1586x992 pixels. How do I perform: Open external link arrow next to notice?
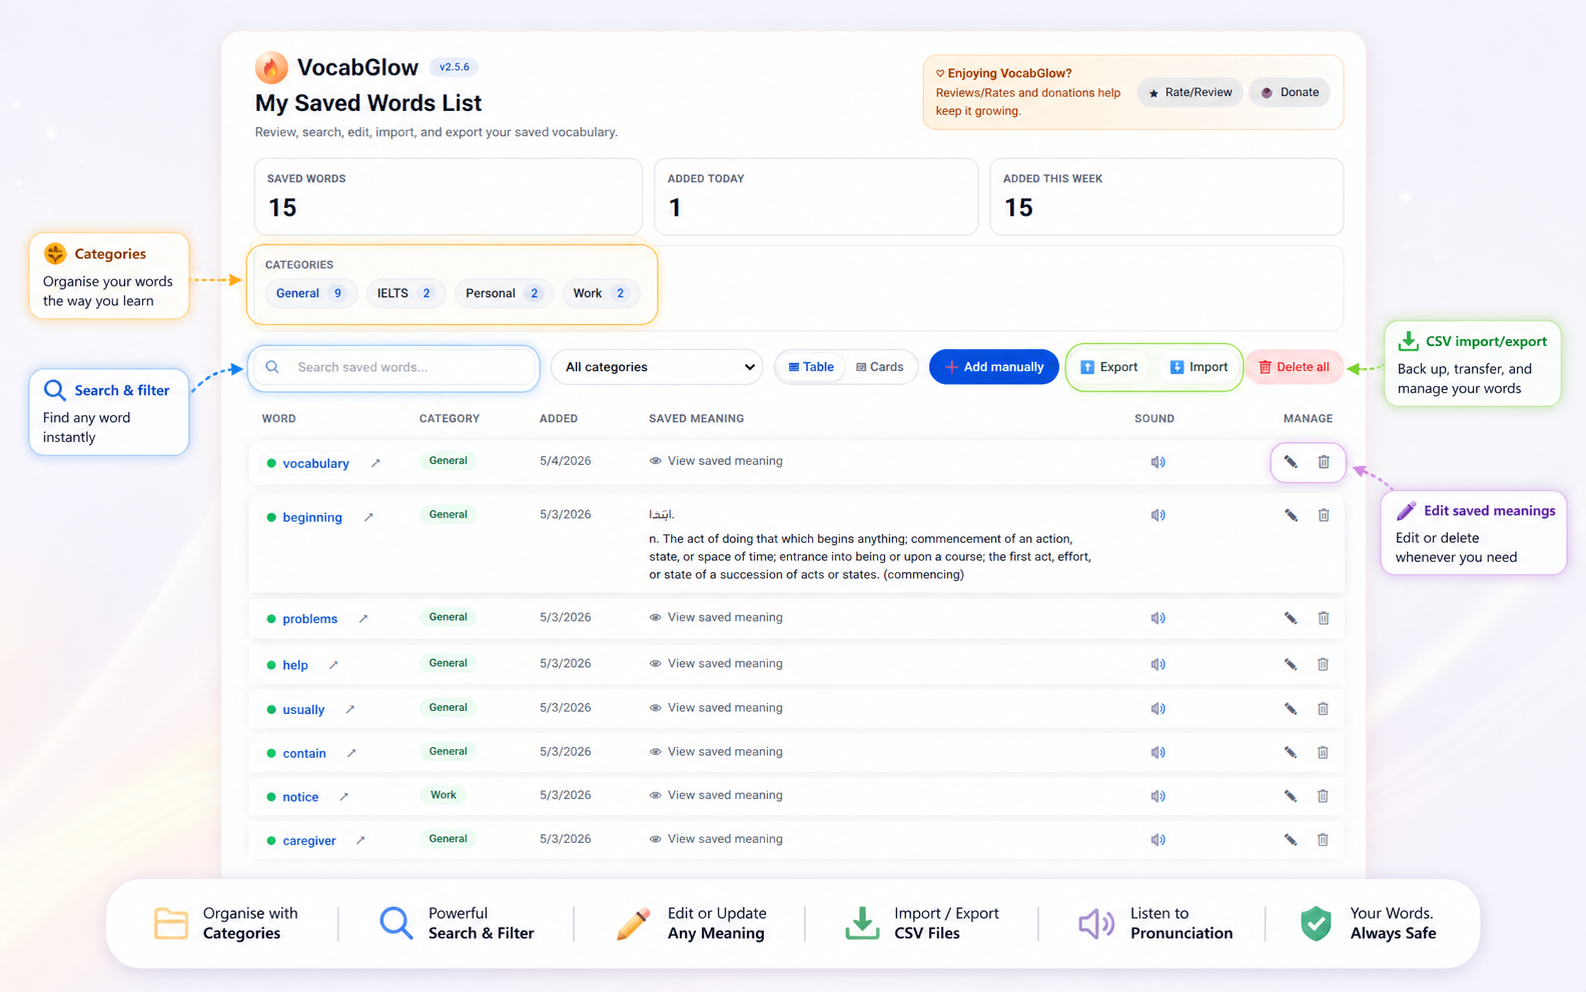pos(344,797)
